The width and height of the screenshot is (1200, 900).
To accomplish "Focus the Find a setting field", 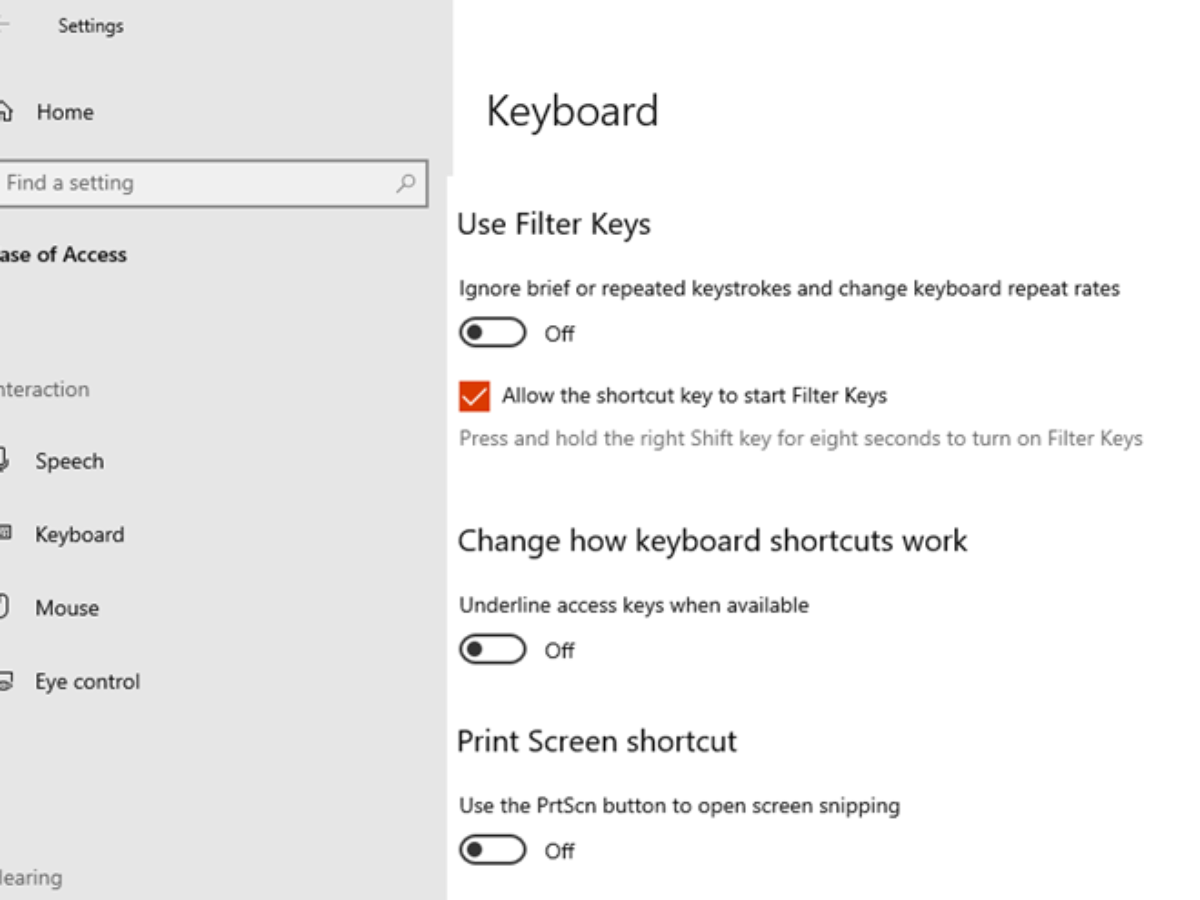I will point(200,183).
